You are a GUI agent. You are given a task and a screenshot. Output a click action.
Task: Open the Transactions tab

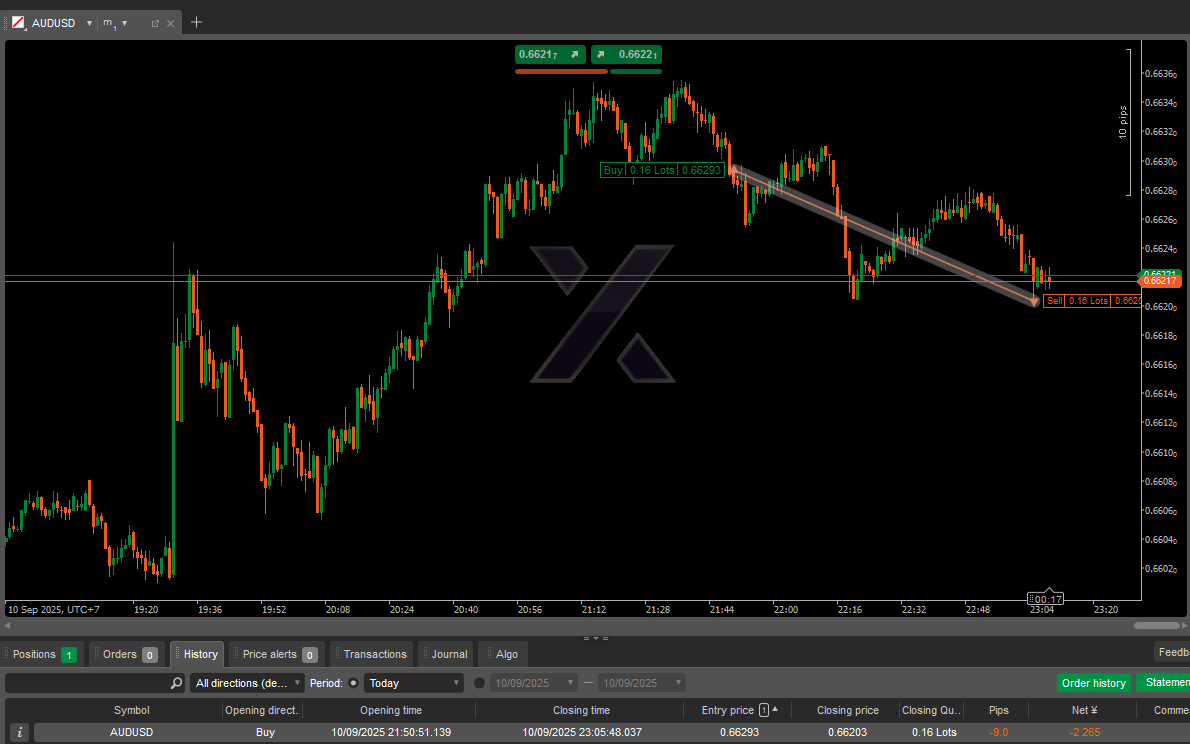click(x=374, y=654)
